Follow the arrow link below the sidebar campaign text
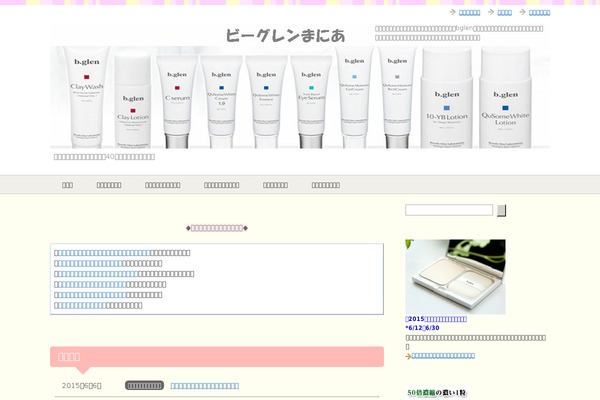Screen dimensions: 600x400 click(x=443, y=356)
